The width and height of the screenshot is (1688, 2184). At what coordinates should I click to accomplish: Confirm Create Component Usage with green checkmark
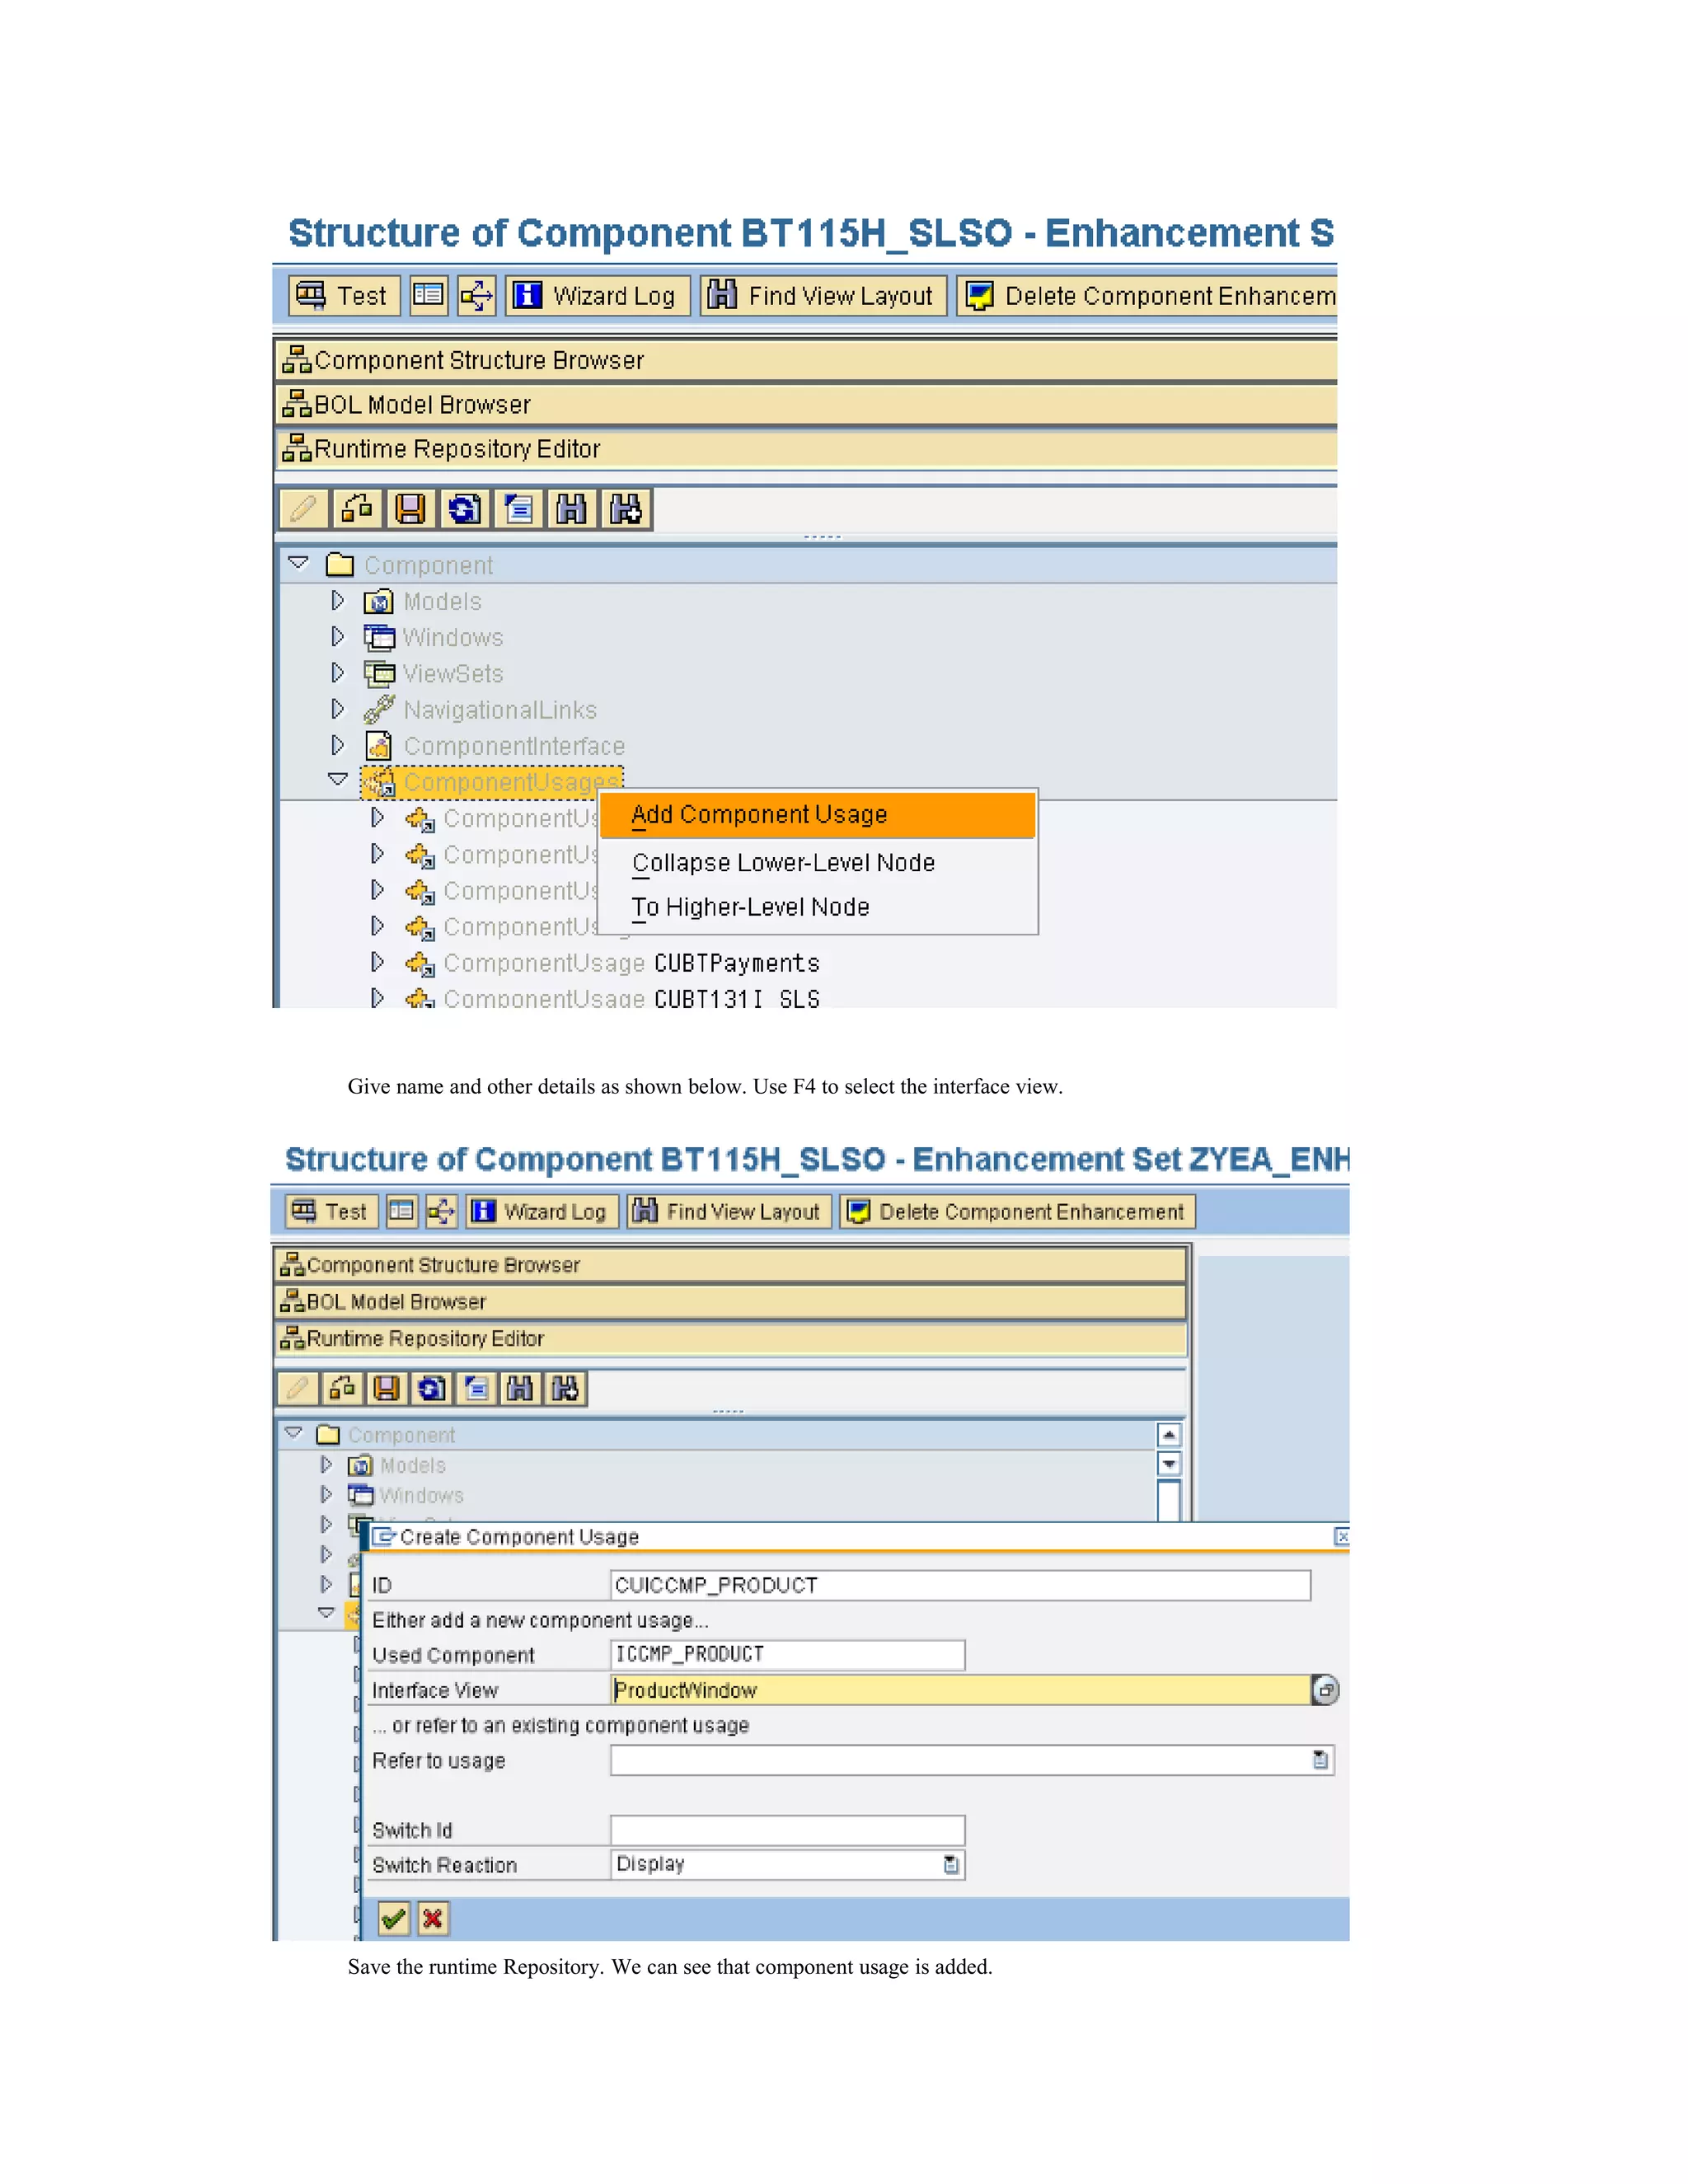pyautogui.click(x=394, y=1918)
